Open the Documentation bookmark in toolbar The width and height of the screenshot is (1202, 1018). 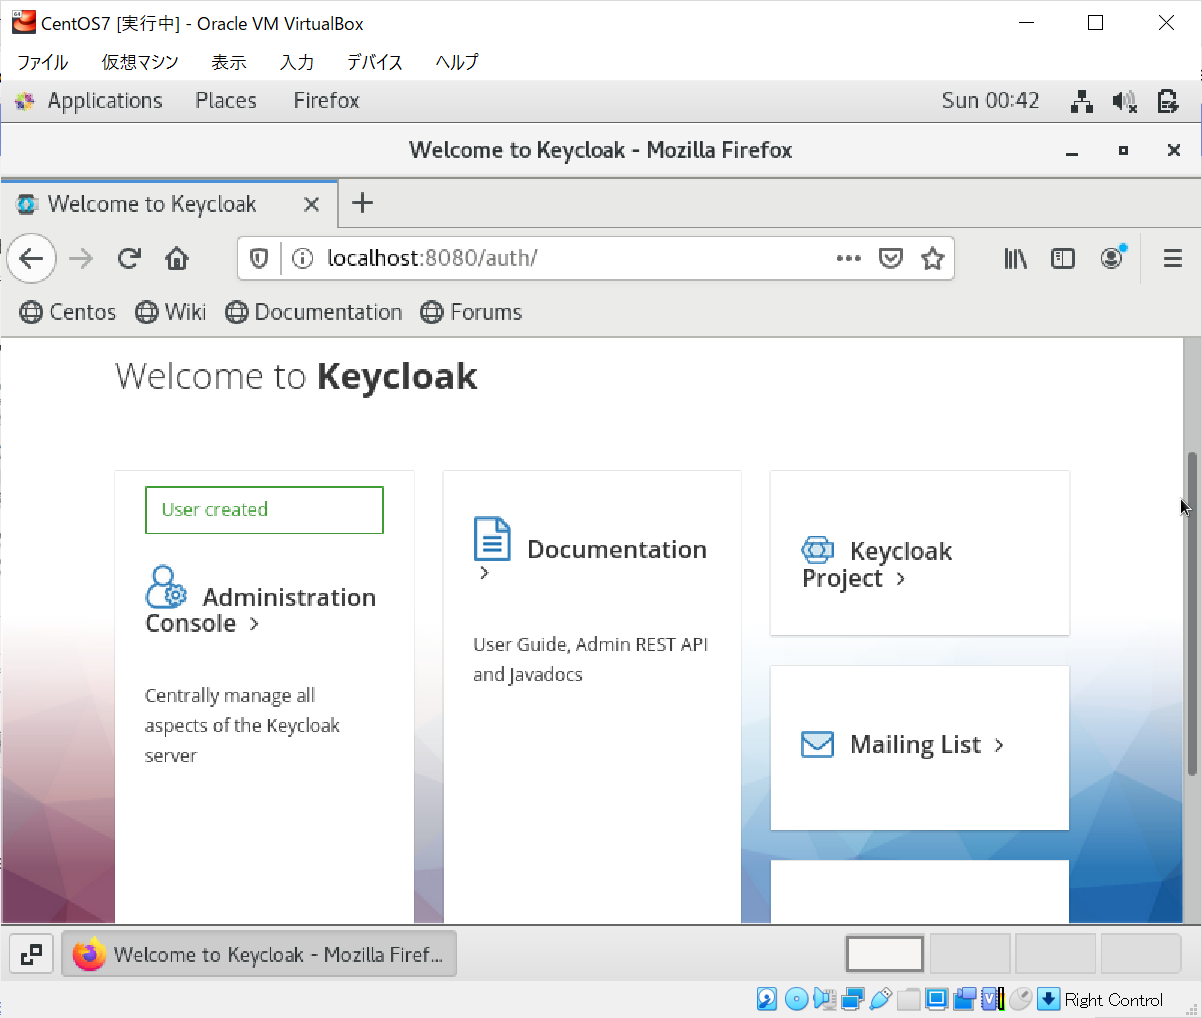(x=314, y=312)
